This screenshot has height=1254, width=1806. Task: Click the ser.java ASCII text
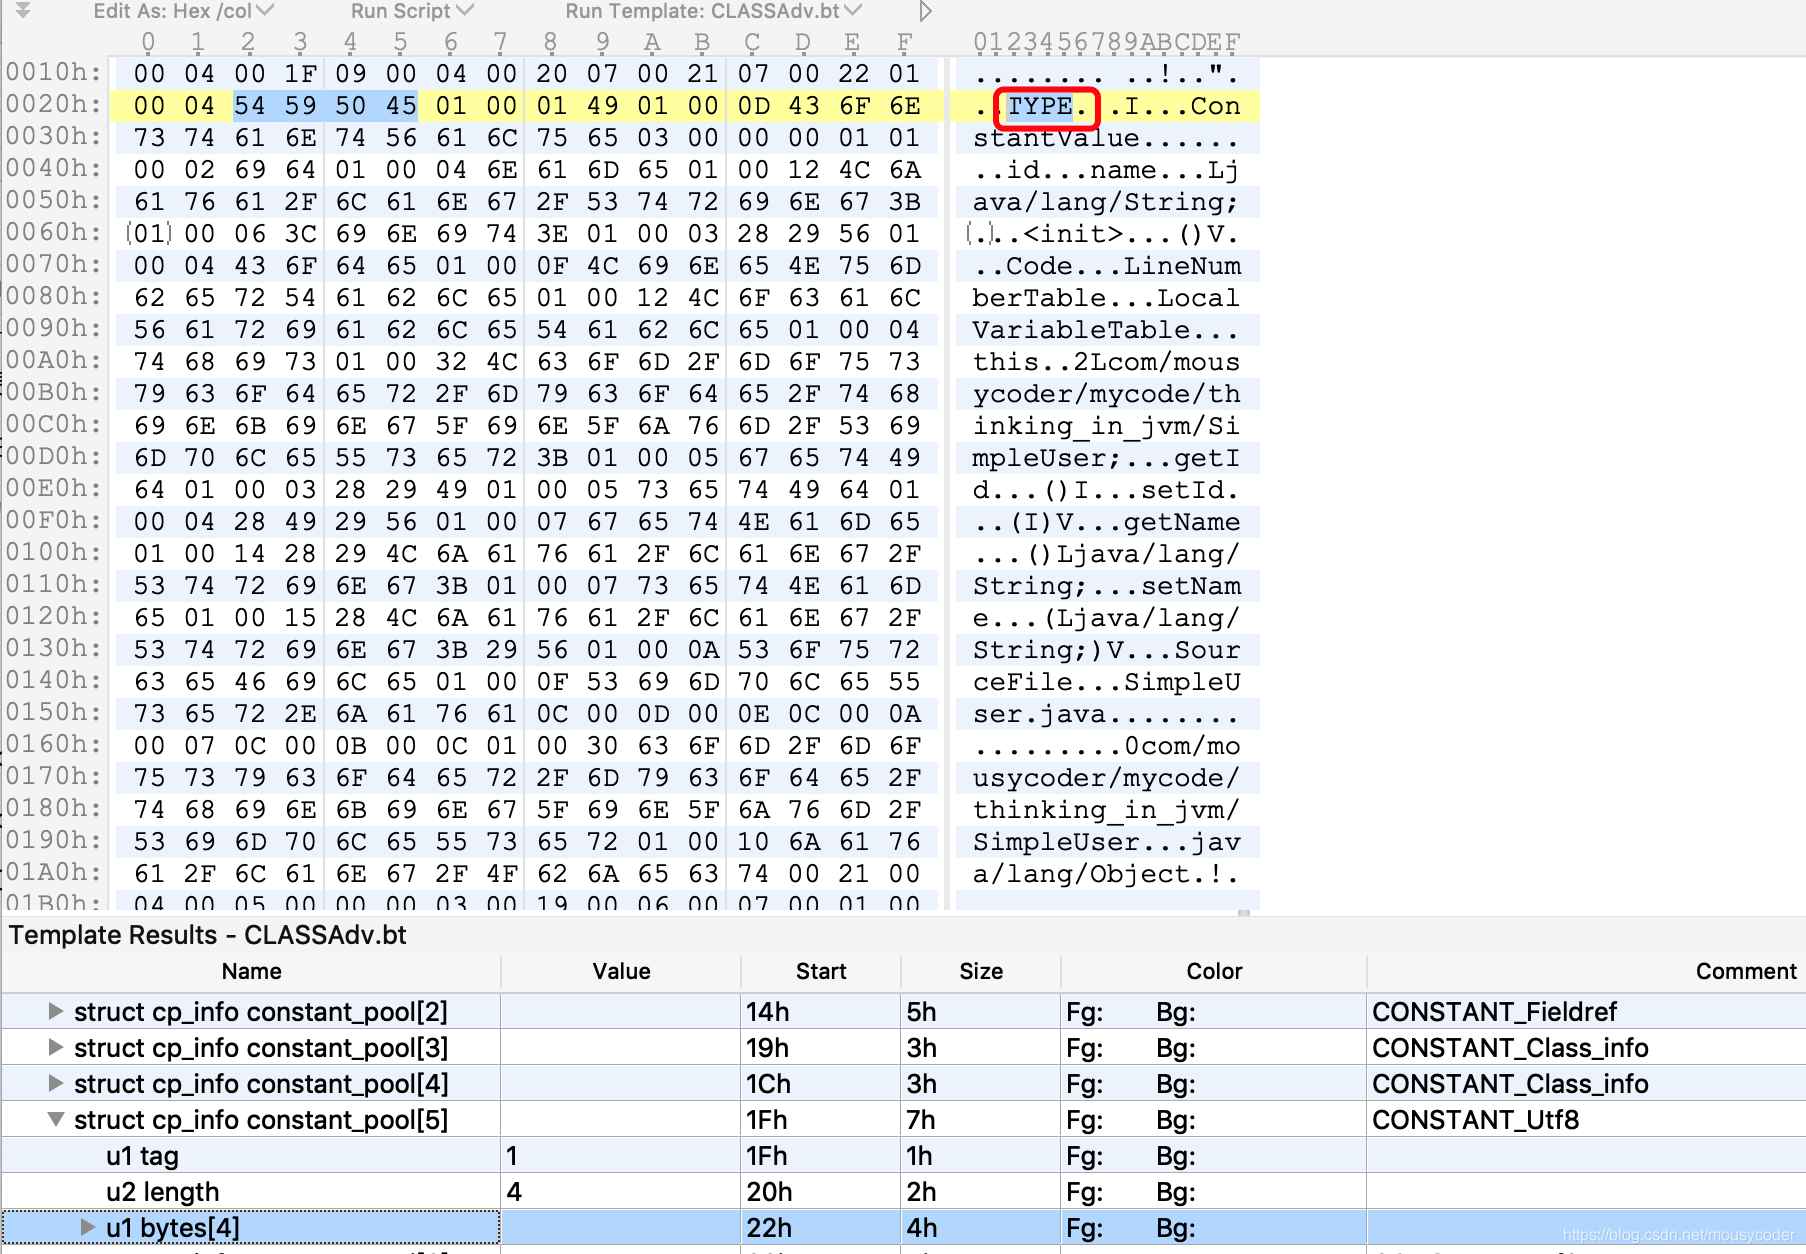pyautogui.click(x=1039, y=714)
